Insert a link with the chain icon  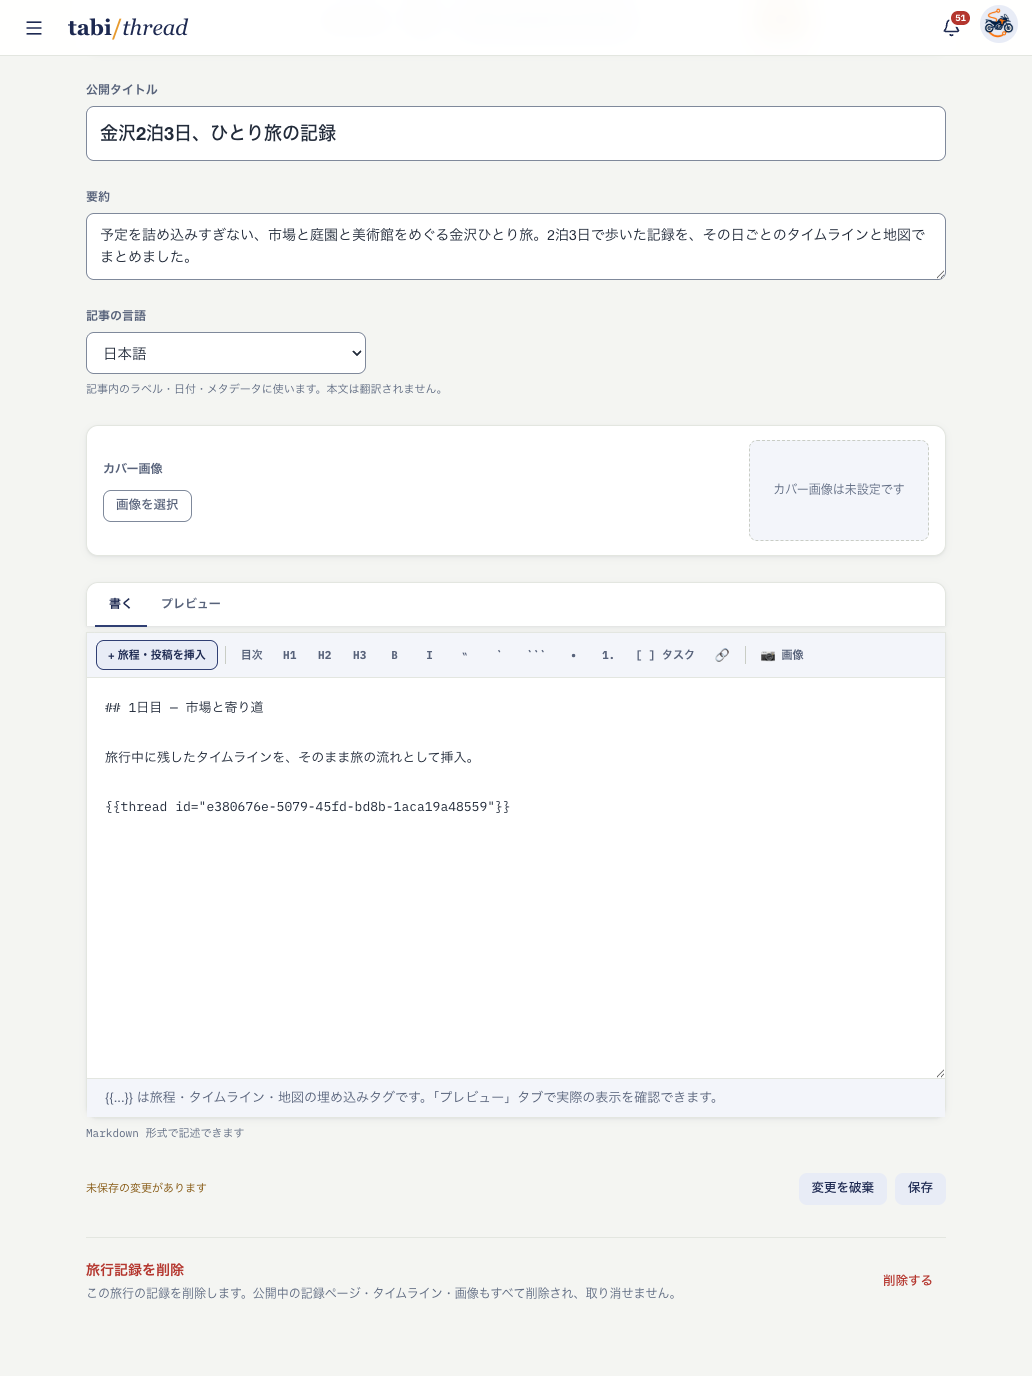pos(722,655)
